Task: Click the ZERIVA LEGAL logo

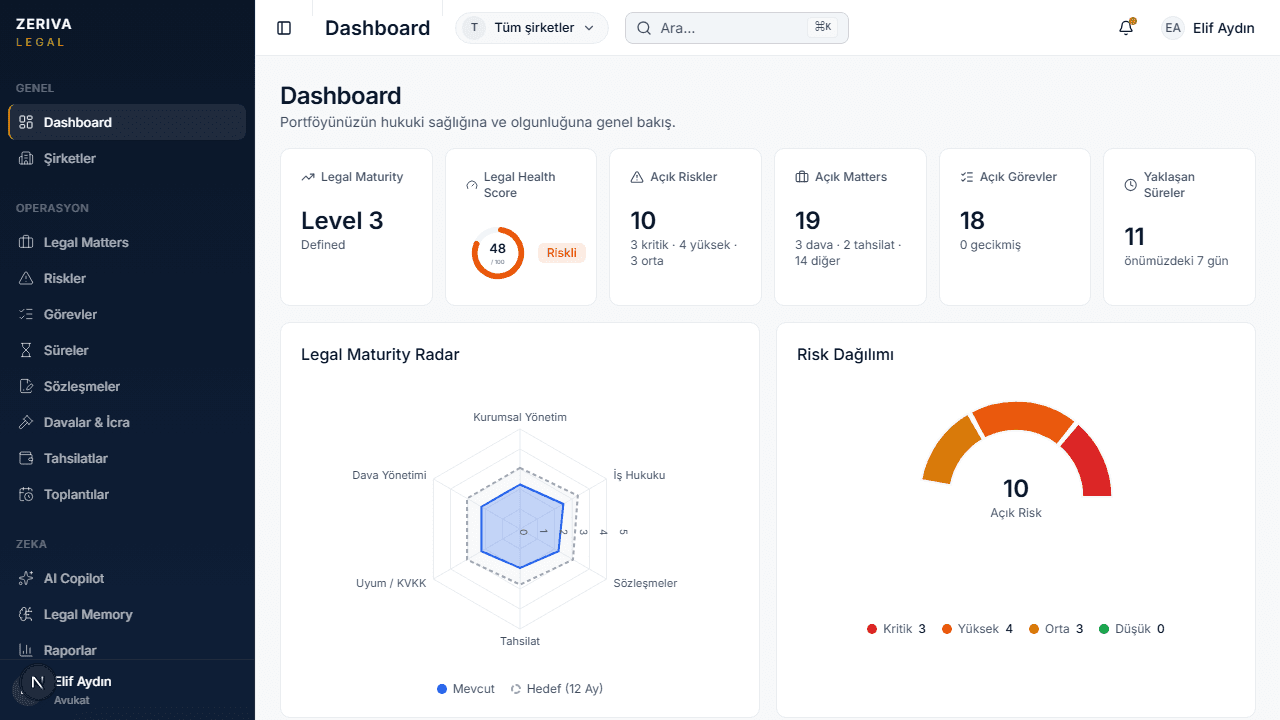Action: 44,32
